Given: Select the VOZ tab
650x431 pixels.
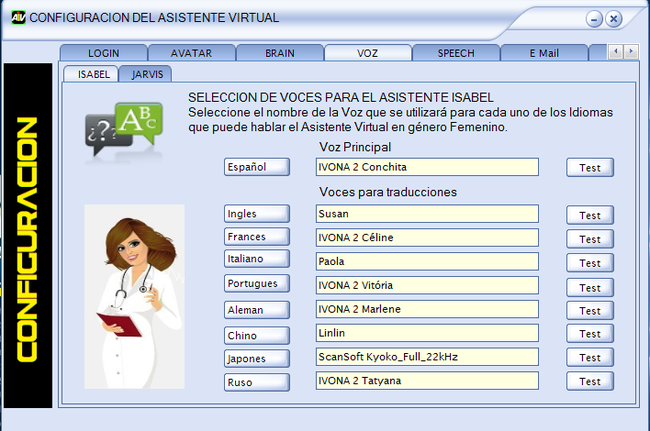Looking at the screenshot, I should (x=368, y=53).
